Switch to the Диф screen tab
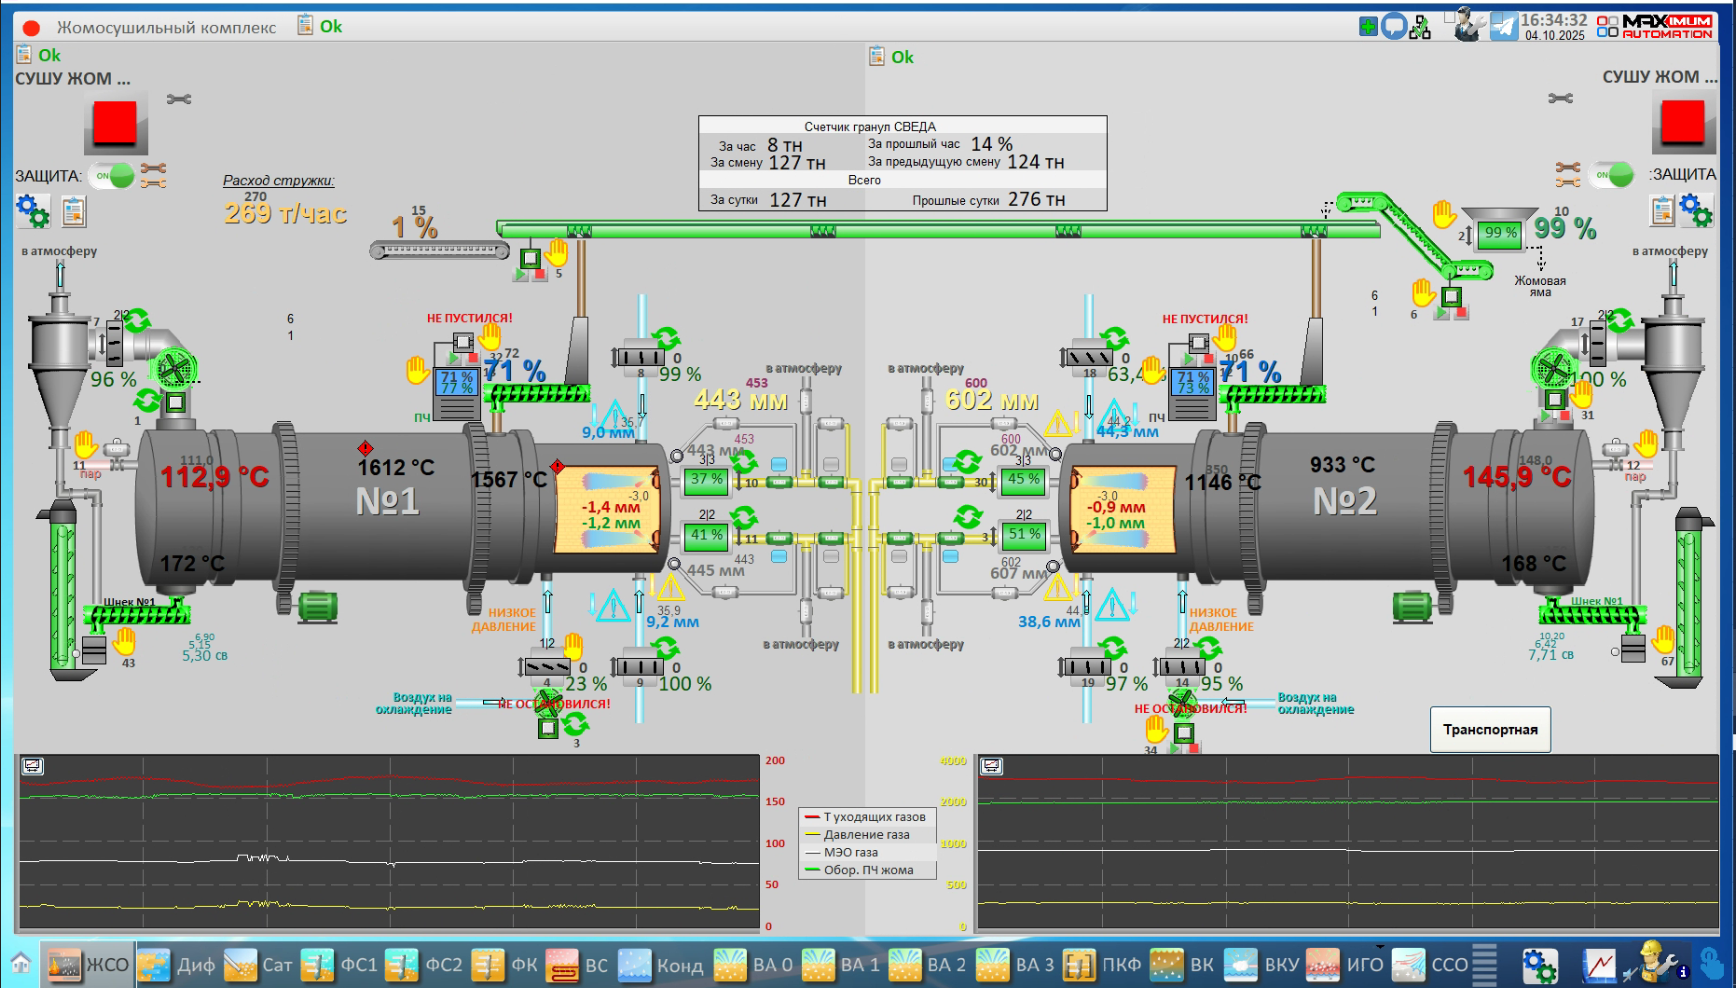1736x988 pixels. [177, 965]
